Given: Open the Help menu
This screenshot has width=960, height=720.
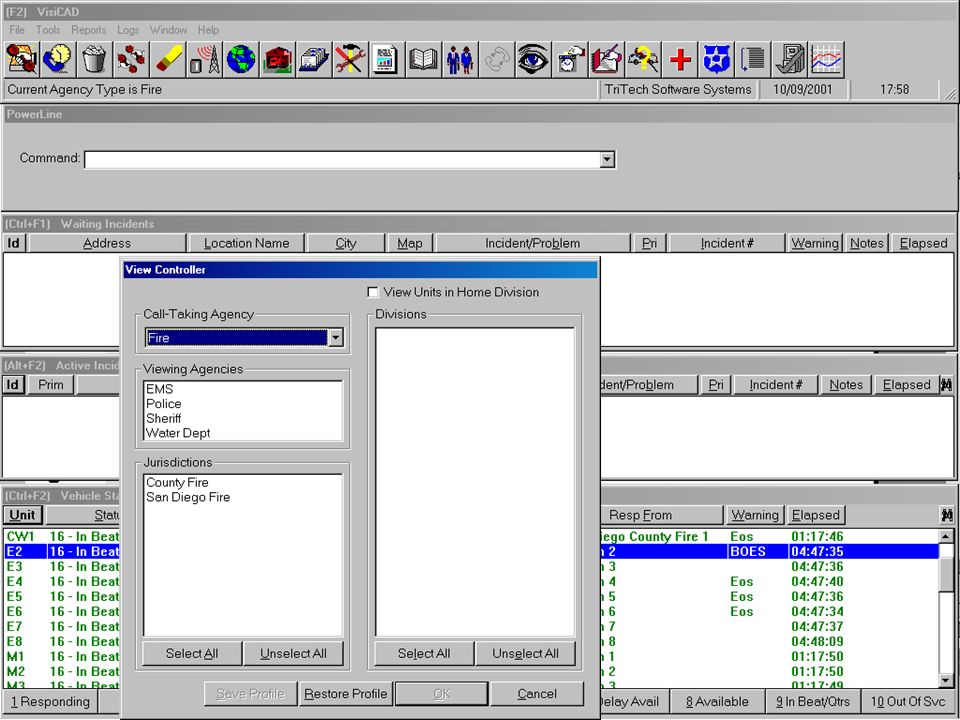Looking at the screenshot, I should tap(208, 30).
